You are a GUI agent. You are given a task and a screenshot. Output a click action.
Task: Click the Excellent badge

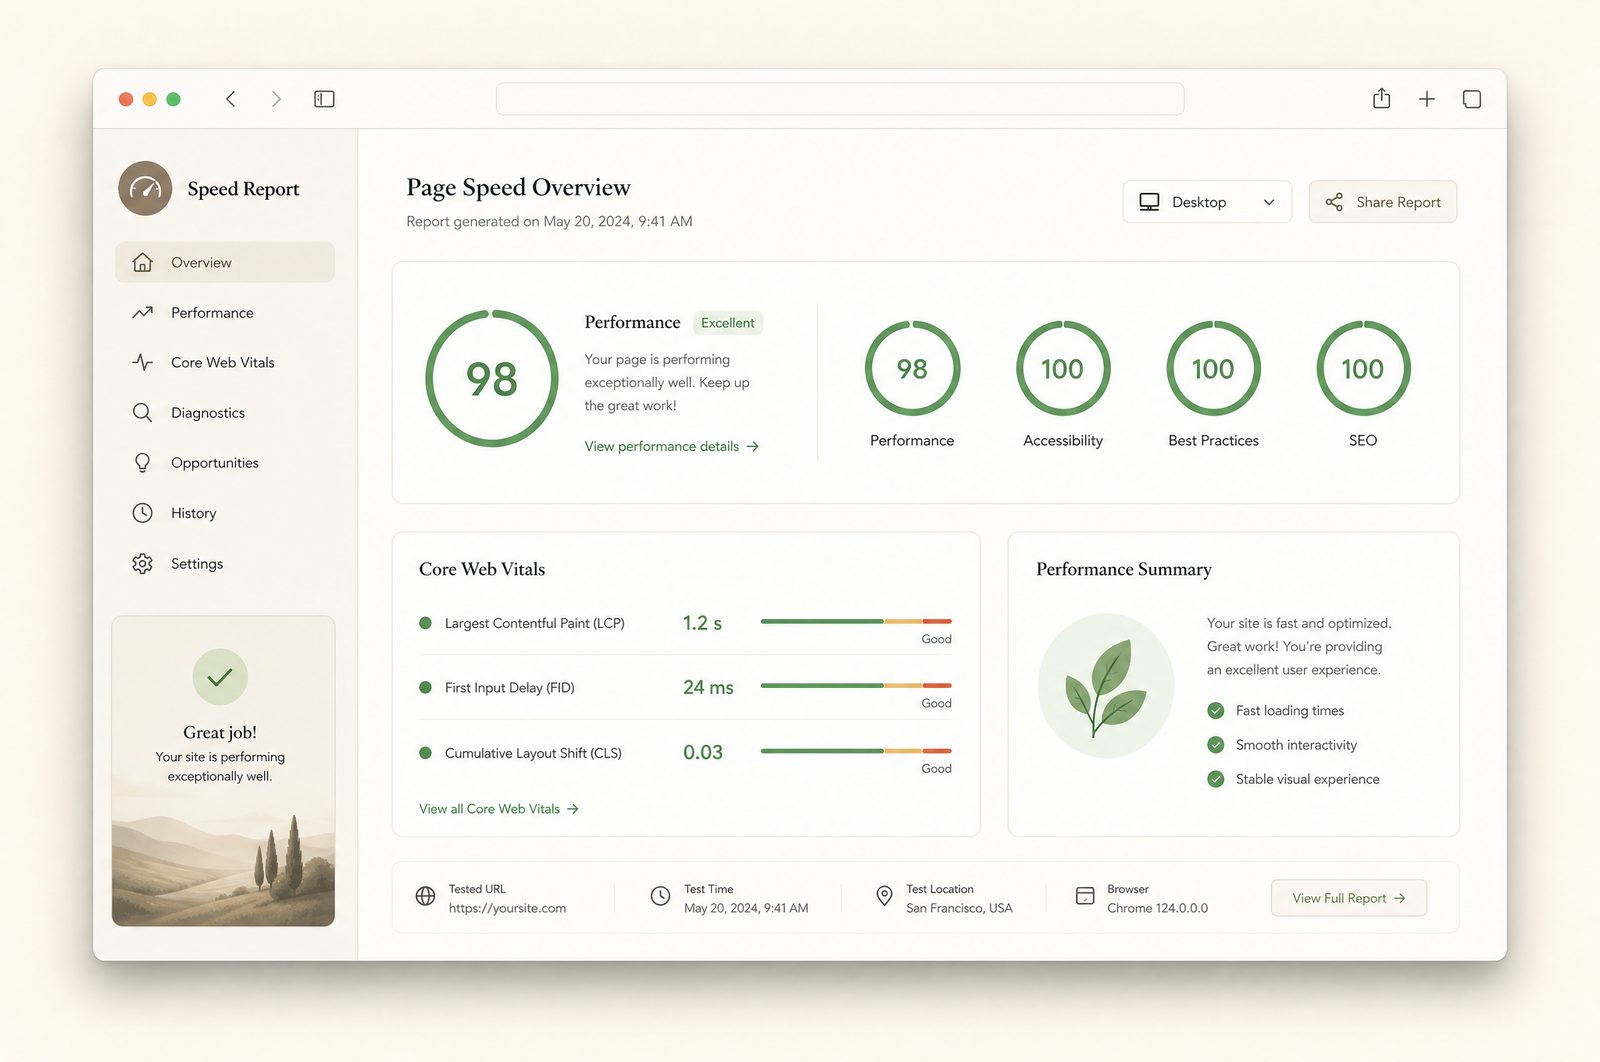click(728, 323)
